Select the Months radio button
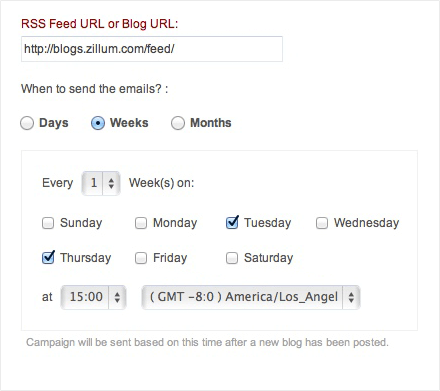 178,123
